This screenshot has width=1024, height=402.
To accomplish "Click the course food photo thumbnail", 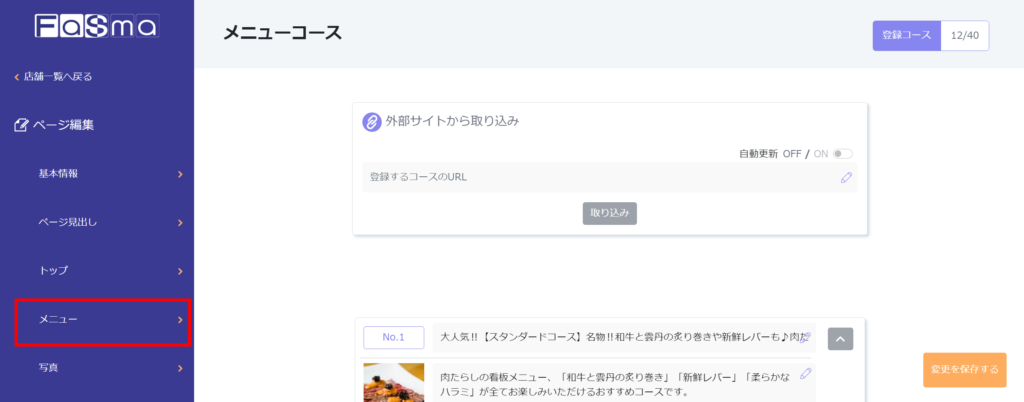I will point(393,382).
